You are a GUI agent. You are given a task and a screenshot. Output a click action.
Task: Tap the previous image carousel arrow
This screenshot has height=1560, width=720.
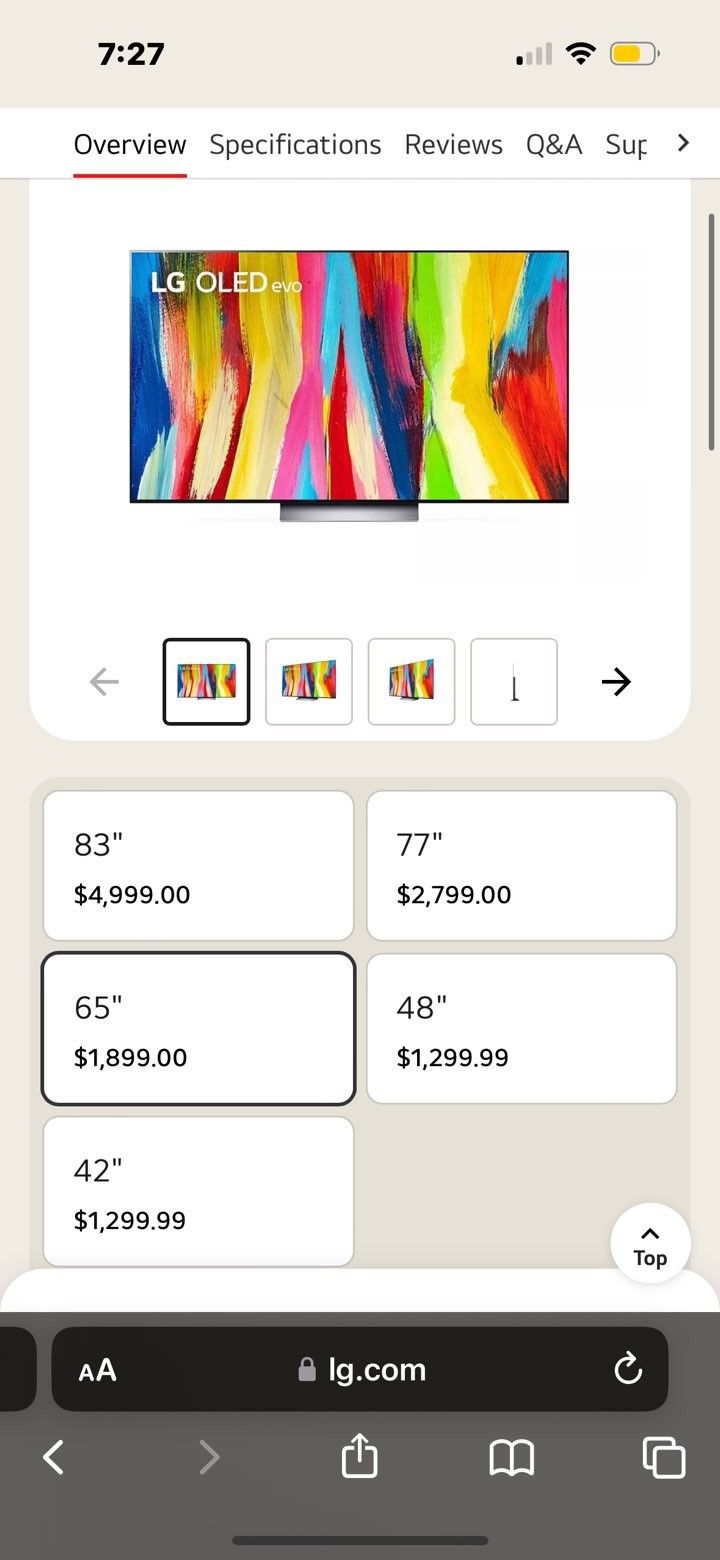104,681
